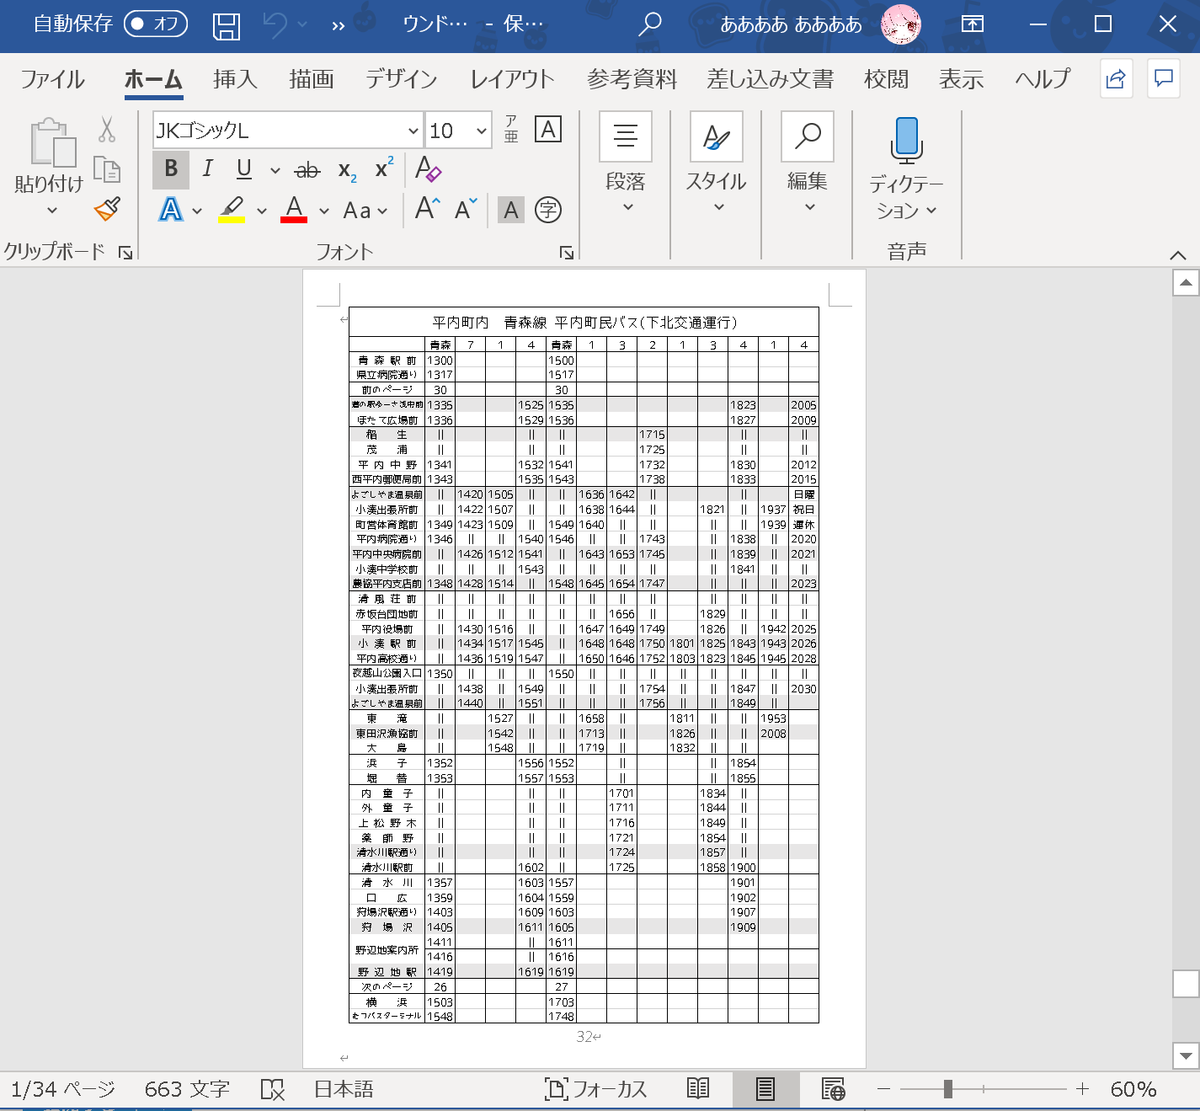
Task: Click Styles pen icon button
Action: [x=716, y=136]
